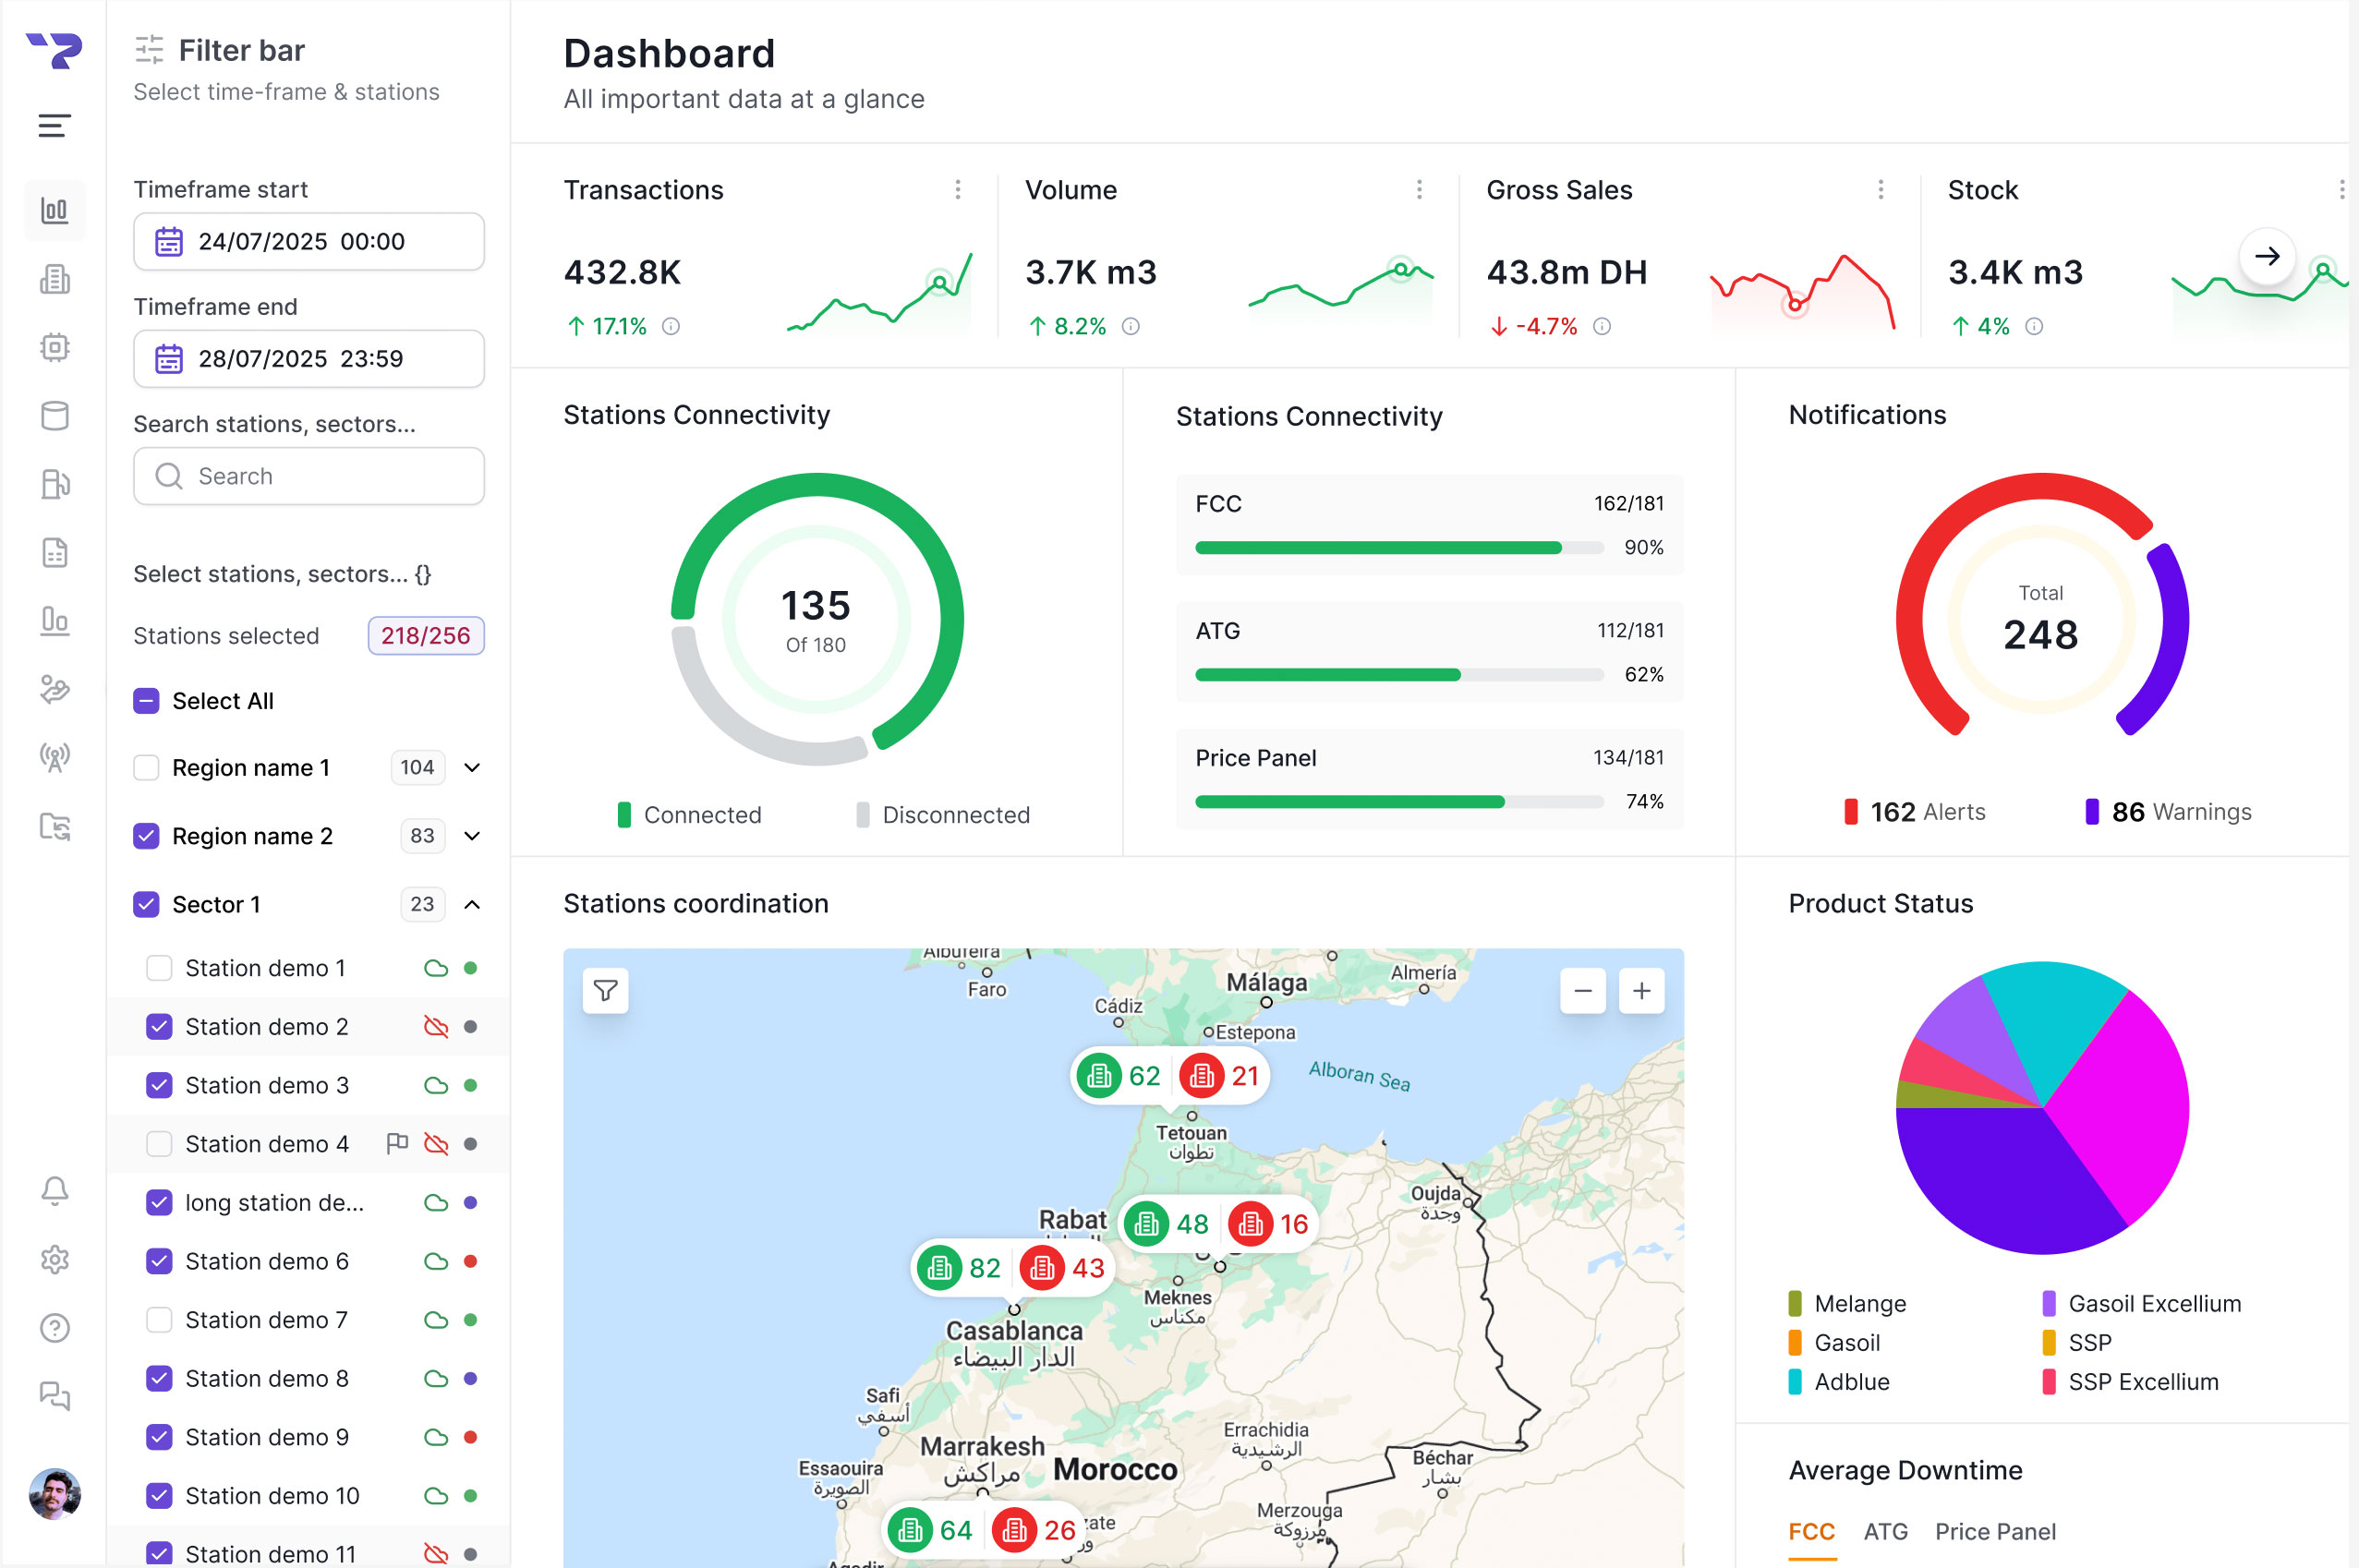Screen dimensions: 2359x1568
Task: Switch to the ATG downtime tab
Action: click(x=1885, y=1531)
